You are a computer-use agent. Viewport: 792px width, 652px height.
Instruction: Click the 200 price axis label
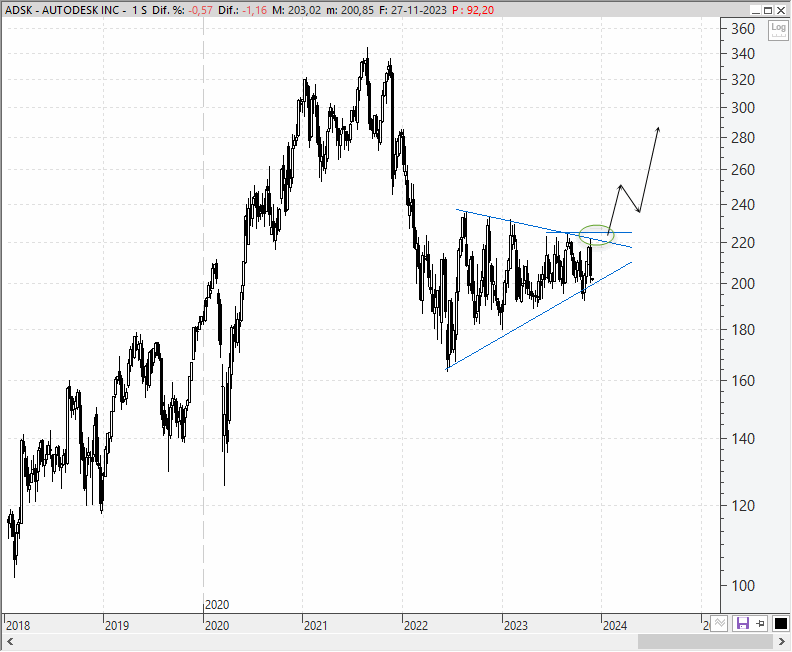[743, 284]
